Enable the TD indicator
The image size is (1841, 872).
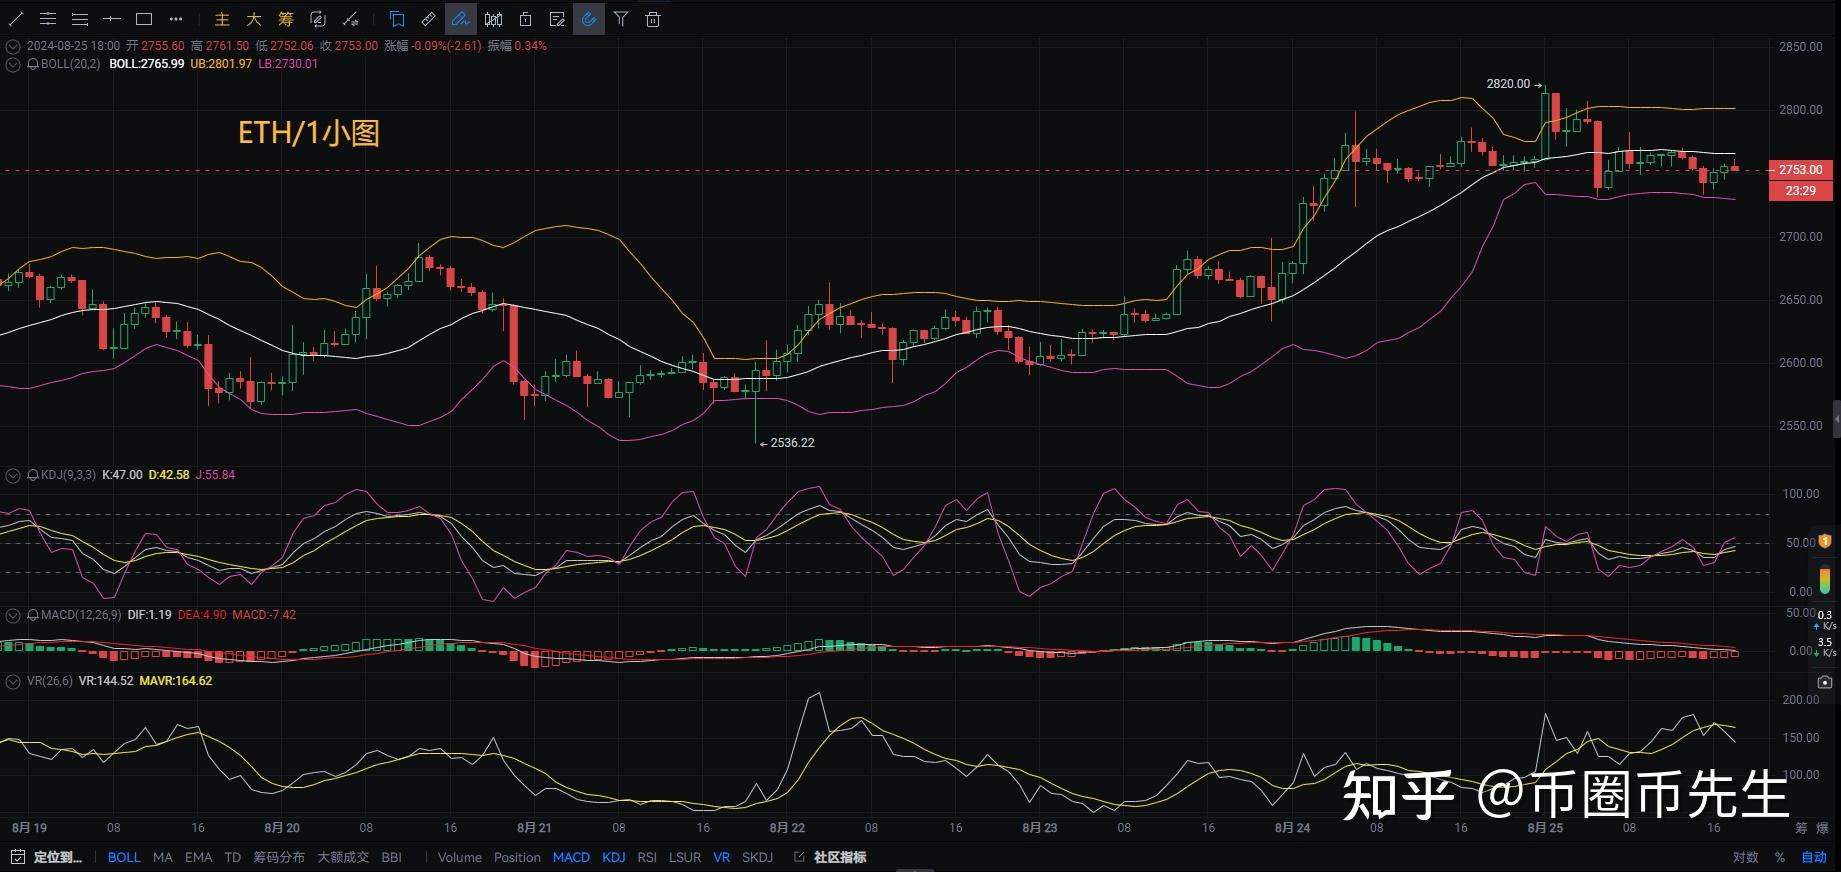(x=233, y=857)
